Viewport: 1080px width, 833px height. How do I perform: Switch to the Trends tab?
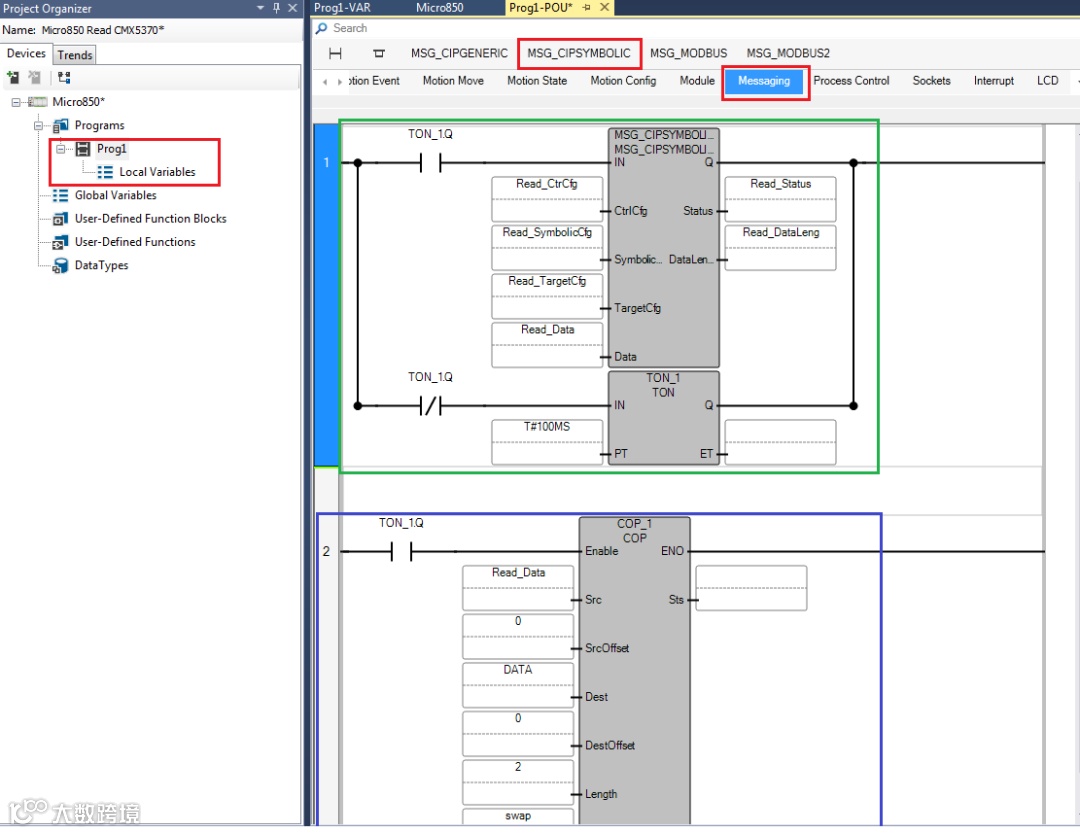tap(74, 55)
